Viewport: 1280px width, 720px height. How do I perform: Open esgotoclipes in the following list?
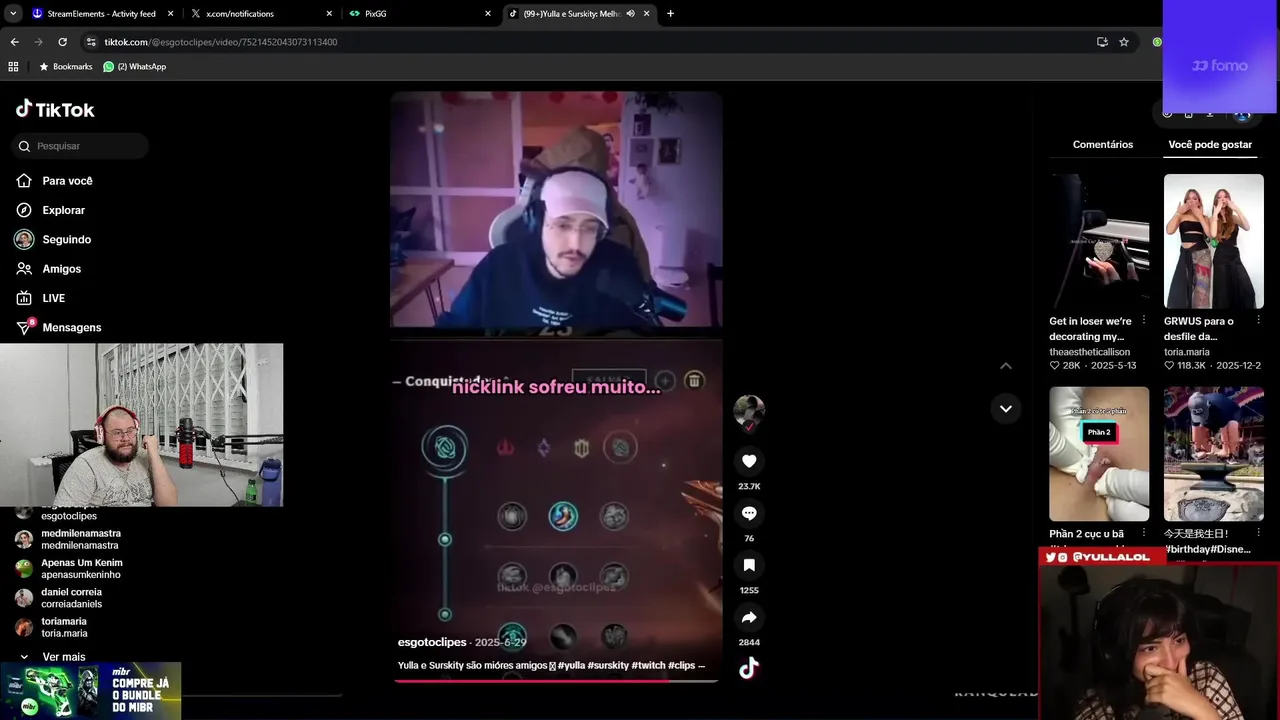point(70,515)
